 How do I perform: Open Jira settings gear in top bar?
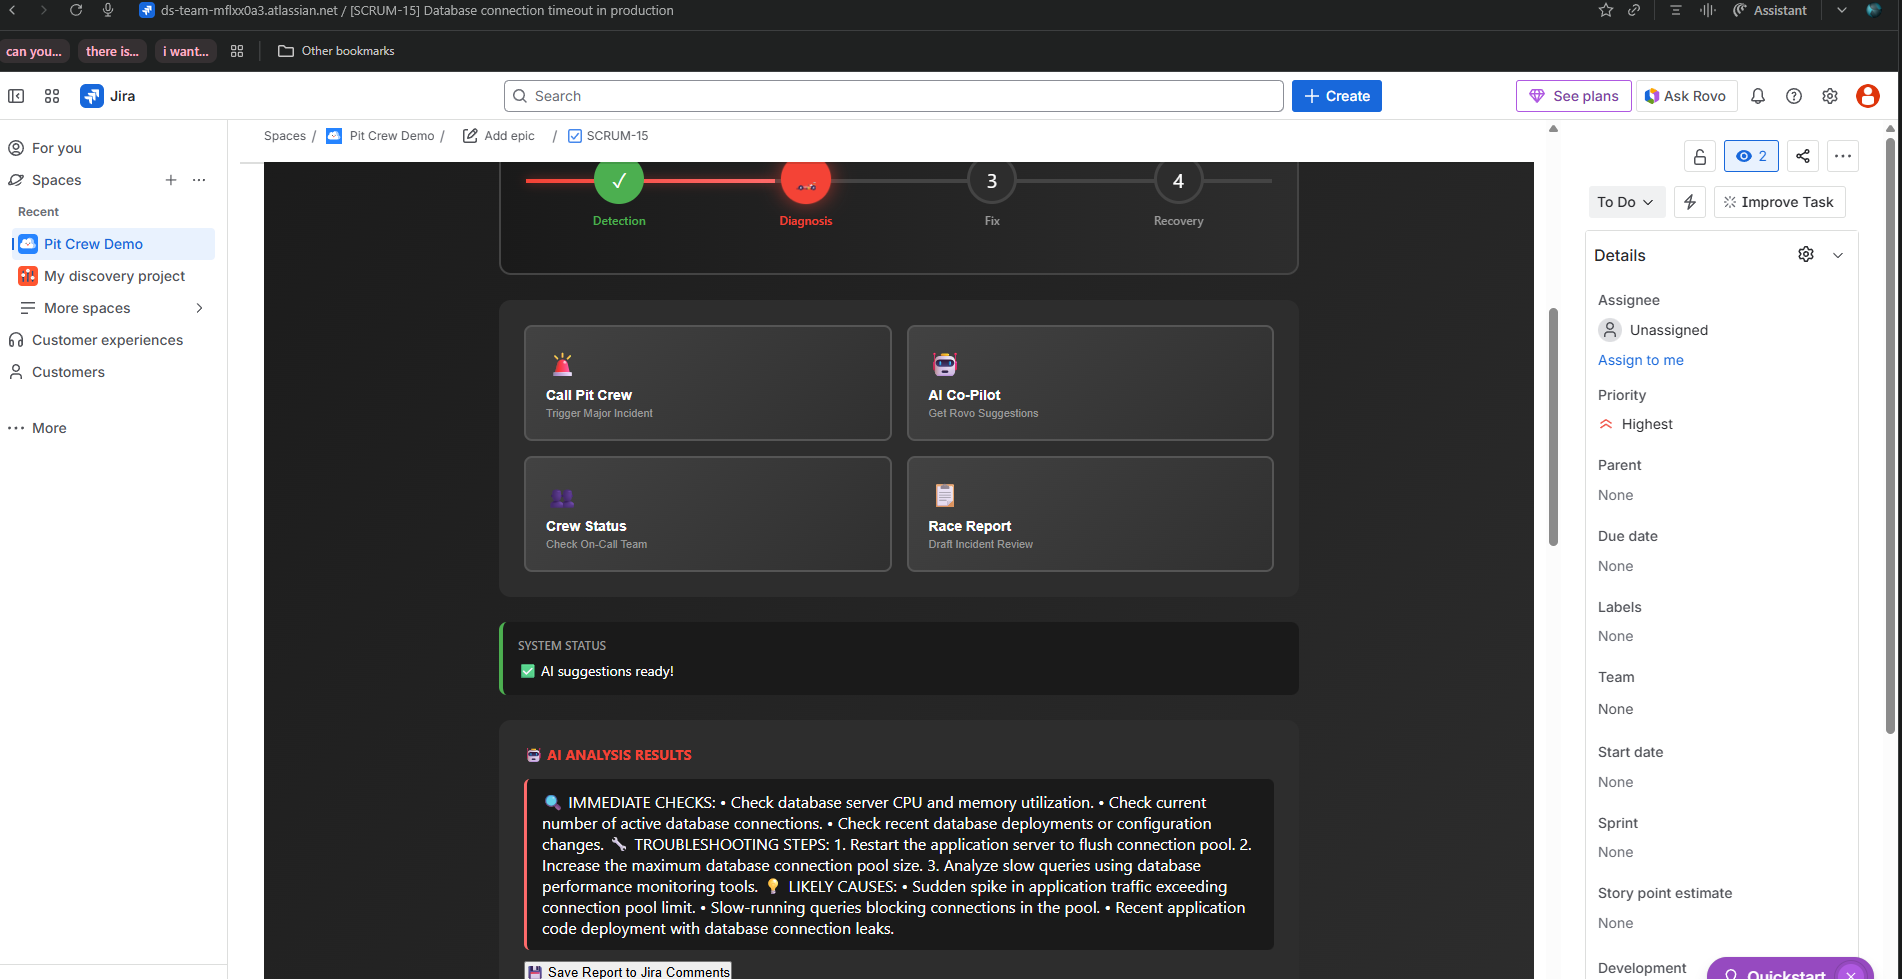click(x=1830, y=96)
